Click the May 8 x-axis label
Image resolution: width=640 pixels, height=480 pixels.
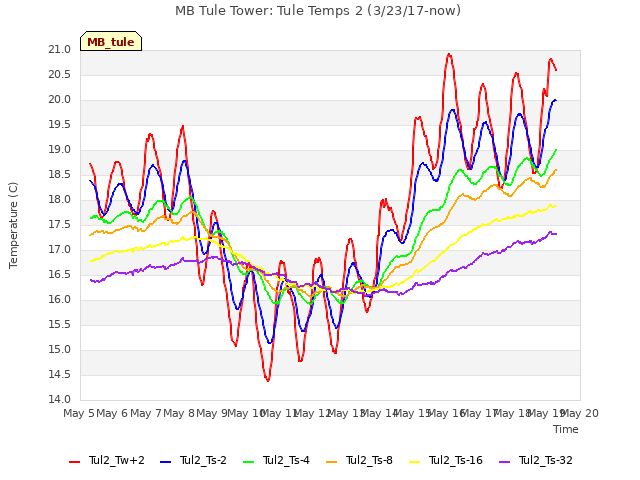(179, 413)
